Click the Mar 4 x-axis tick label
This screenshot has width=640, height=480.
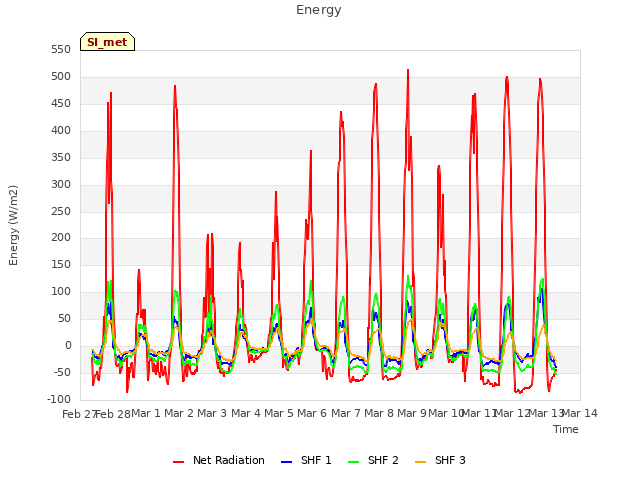click(x=246, y=413)
